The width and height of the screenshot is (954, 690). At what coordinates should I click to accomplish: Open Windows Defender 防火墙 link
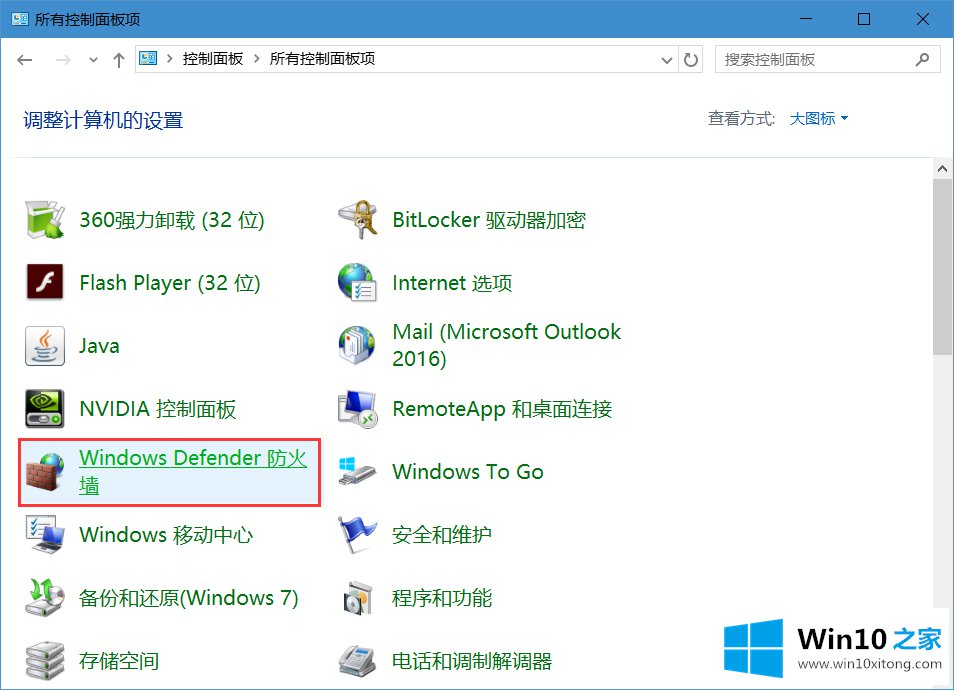(193, 472)
